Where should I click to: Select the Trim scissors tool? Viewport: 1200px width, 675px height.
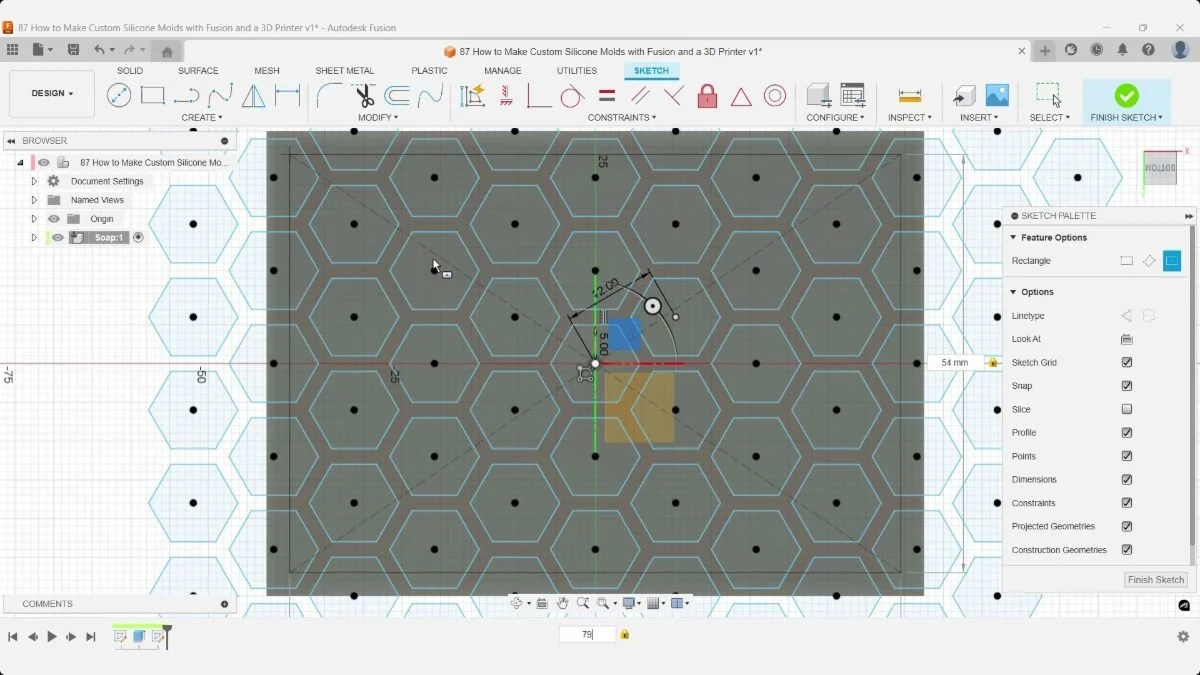point(364,95)
